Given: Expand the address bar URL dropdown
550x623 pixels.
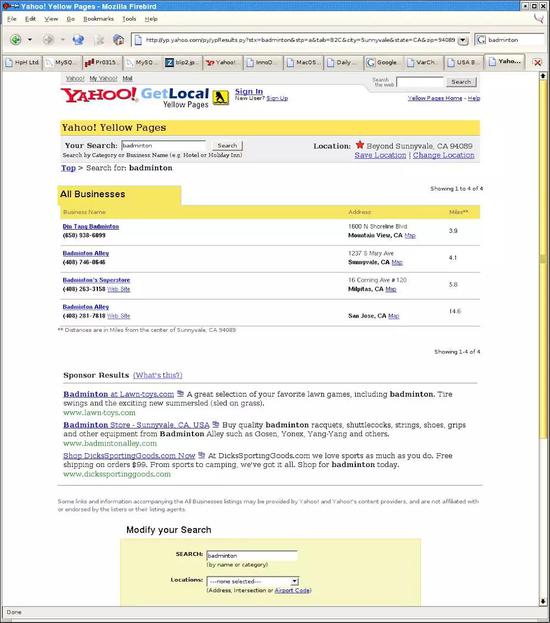Looking at the screenshot, I should click(463, 40).
